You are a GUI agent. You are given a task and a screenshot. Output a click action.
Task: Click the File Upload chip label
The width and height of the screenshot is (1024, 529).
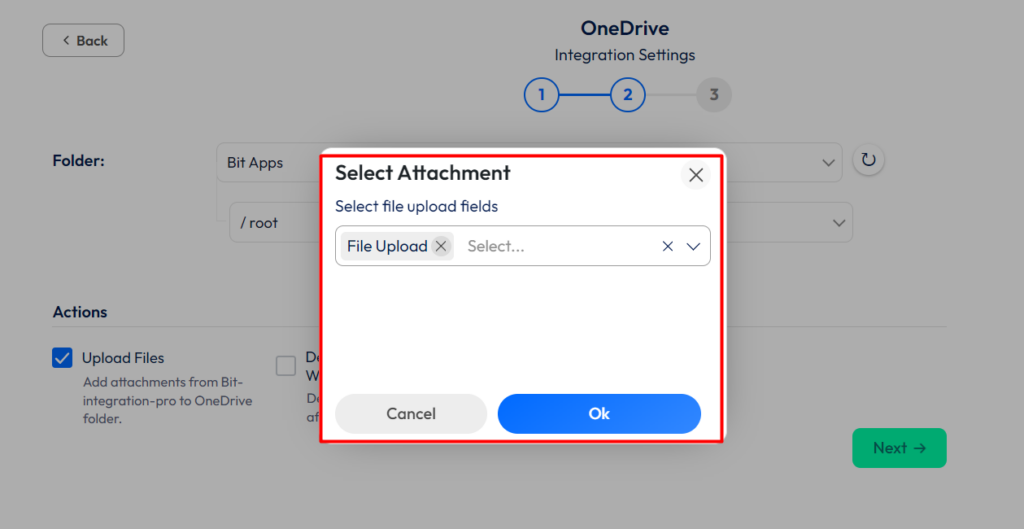387,246
